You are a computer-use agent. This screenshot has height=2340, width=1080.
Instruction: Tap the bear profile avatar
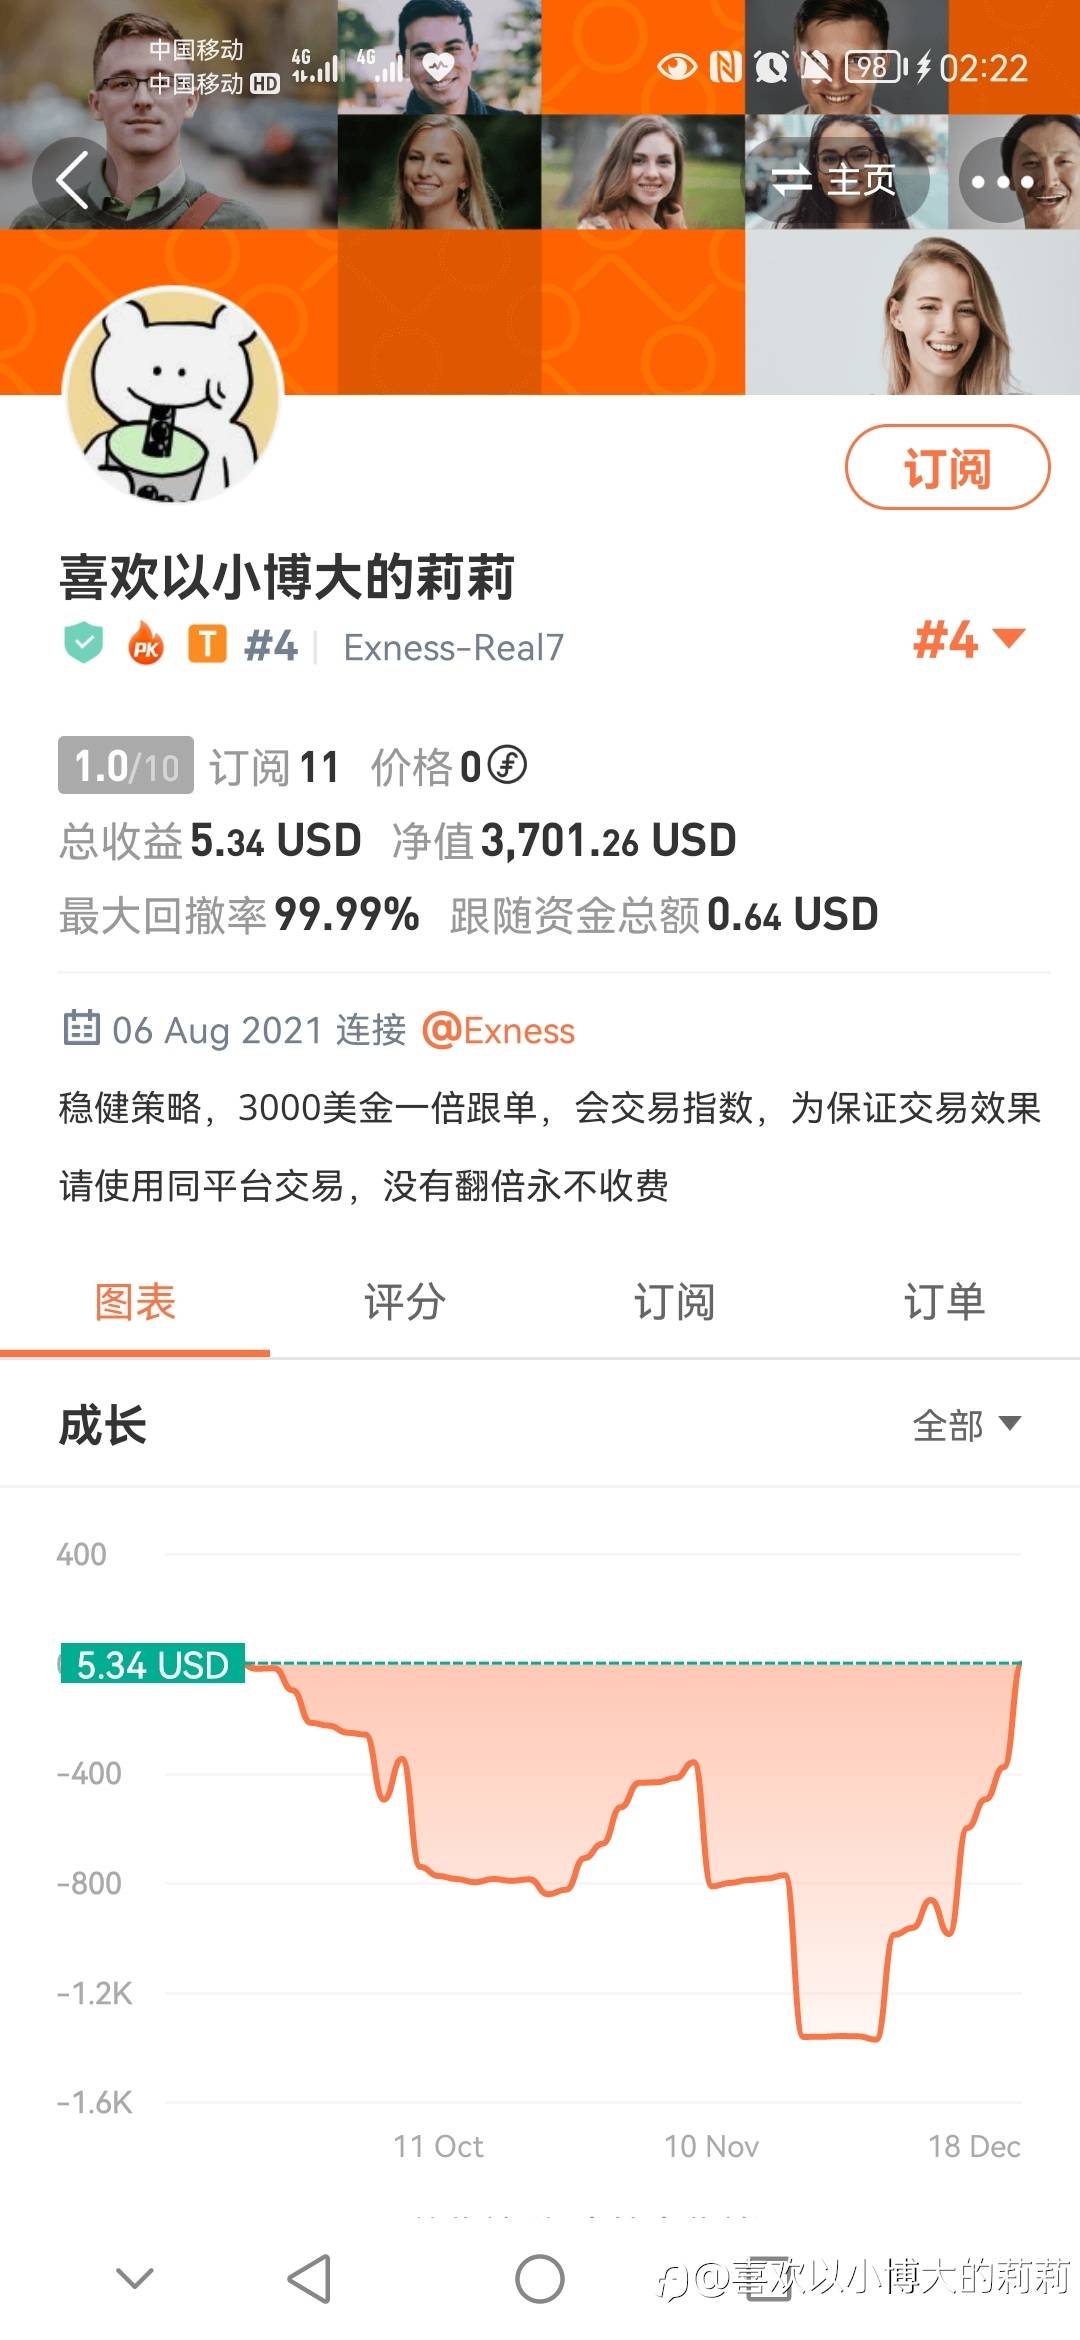coord(173,396)
